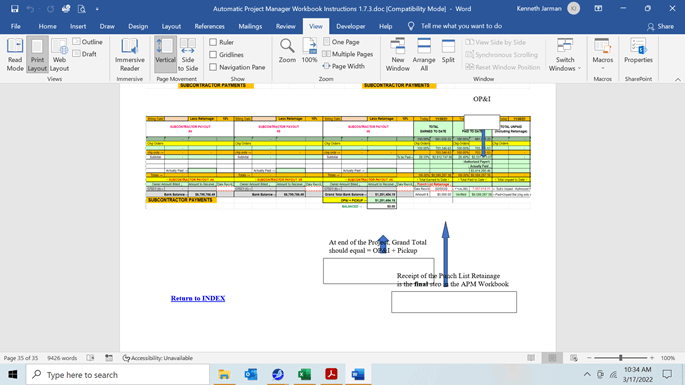Screen dimensions: 685x385
Task: Click the macro recording status bar icon
Action: (109, 358)
